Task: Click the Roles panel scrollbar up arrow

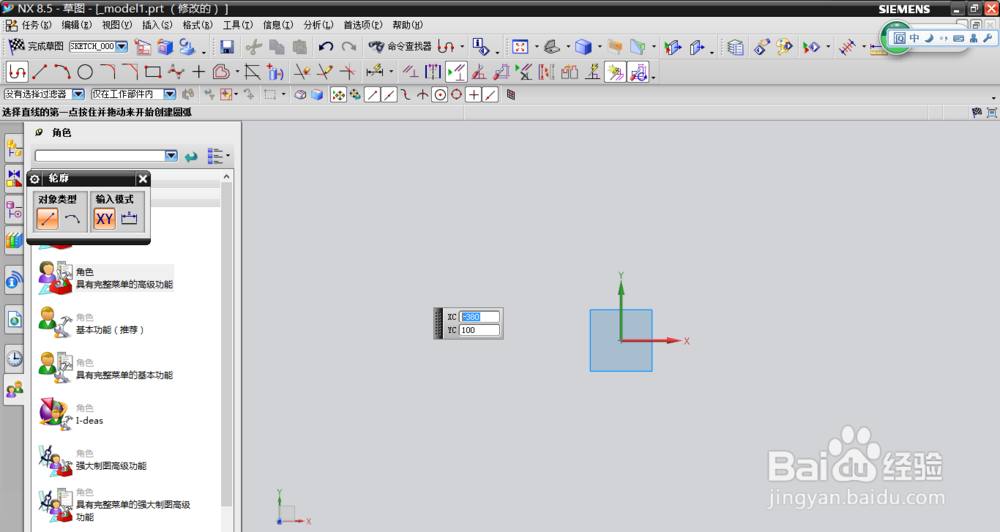Action: click(x=226, y=177)
